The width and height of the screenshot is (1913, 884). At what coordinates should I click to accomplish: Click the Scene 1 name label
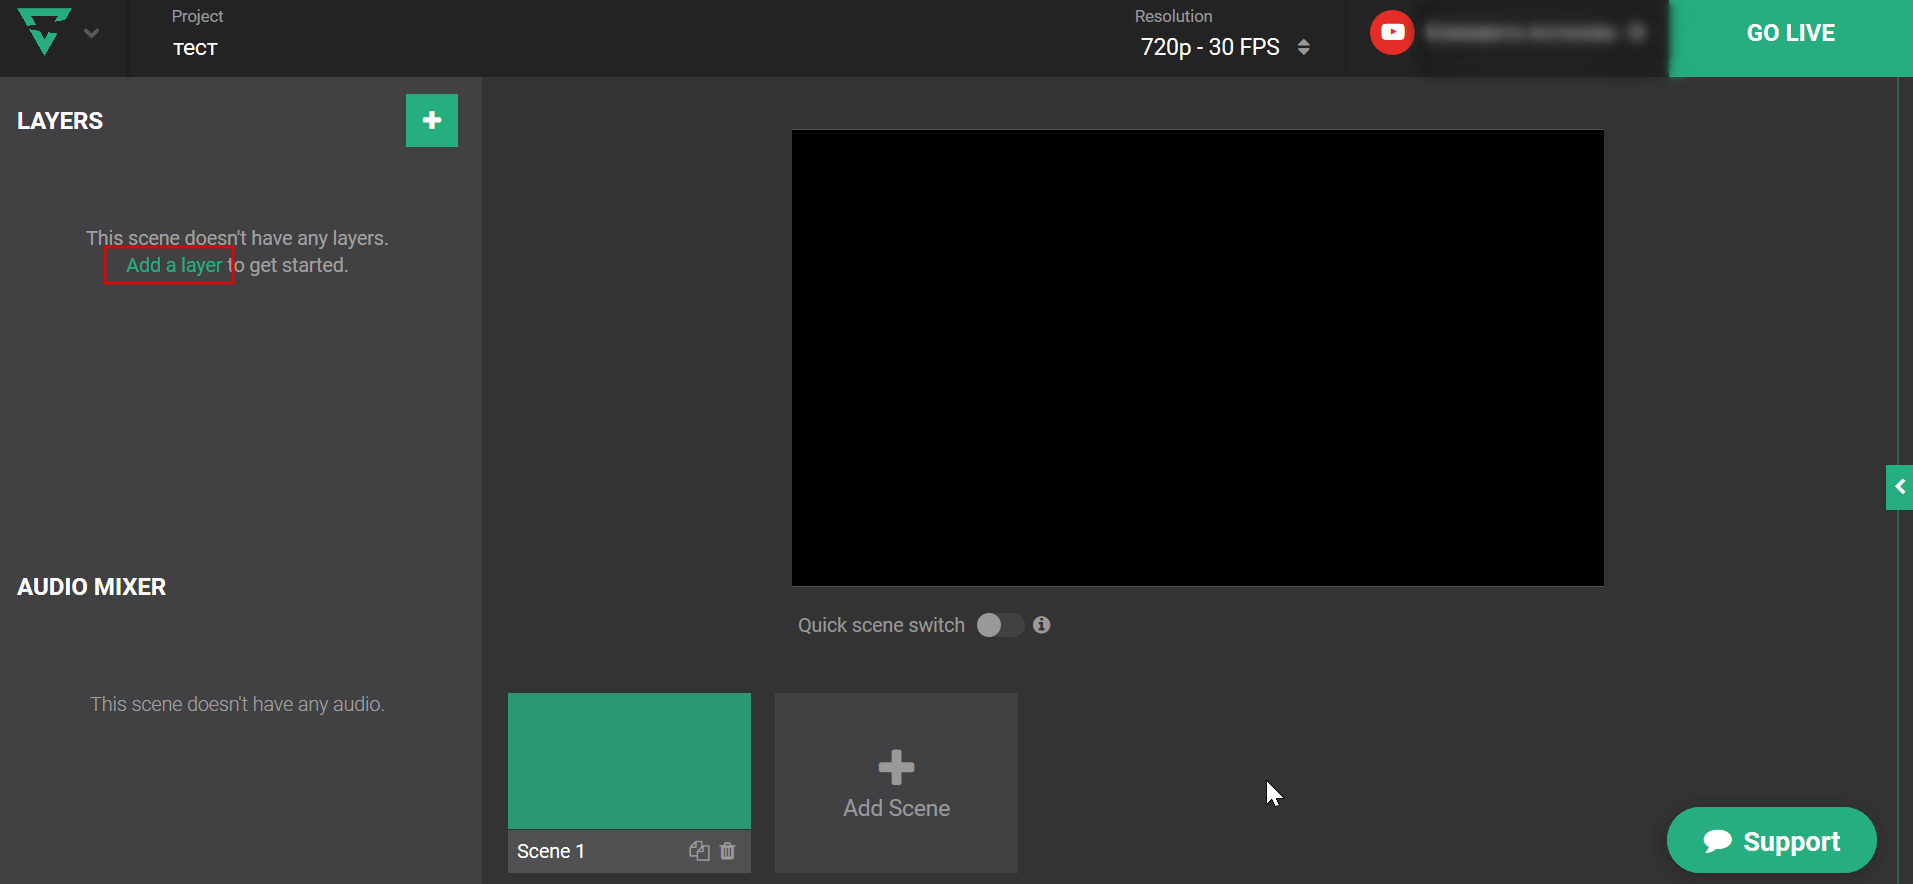pos(551,851)
